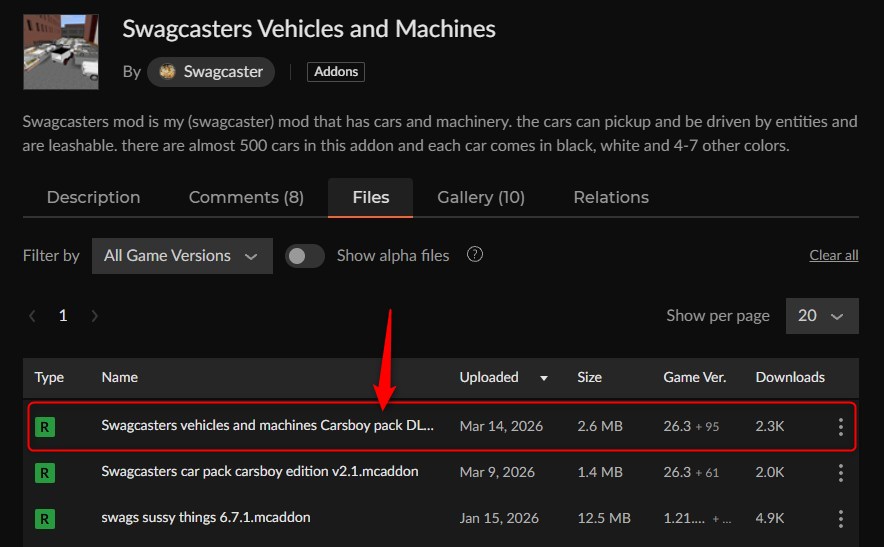Sort by Uploaded column header
The image size is (884, 547).
pos(489,377)
